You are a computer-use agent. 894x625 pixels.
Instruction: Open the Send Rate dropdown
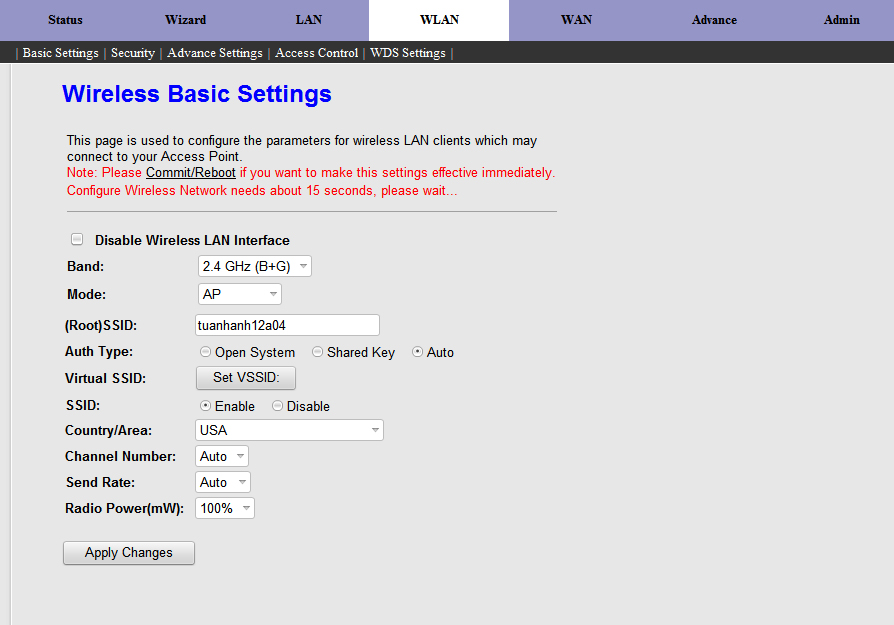222,482
